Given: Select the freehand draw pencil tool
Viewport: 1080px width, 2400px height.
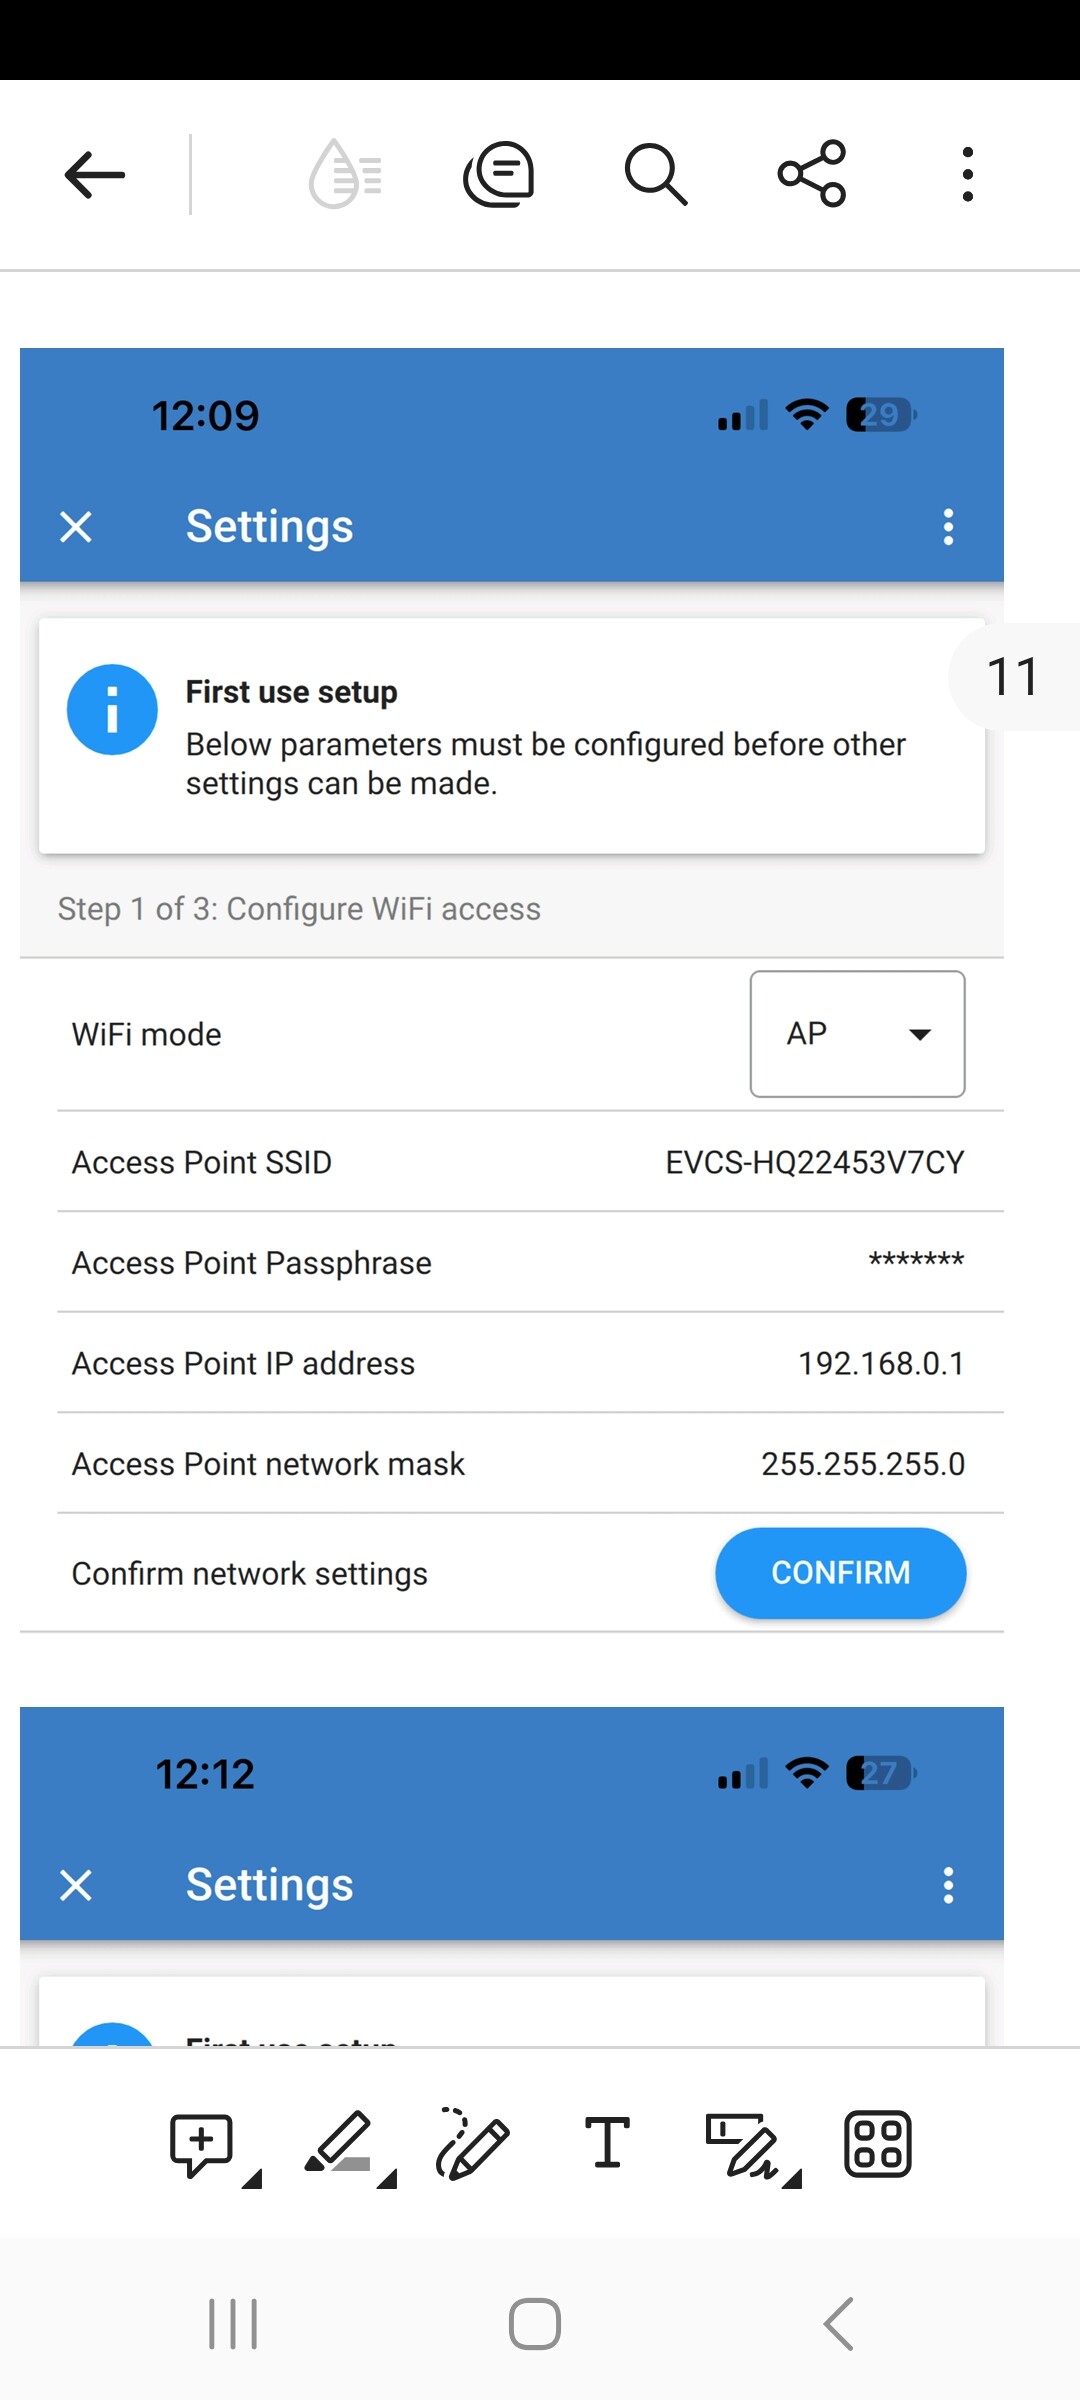Looking at the screenshot, I should click(x=472, y=2144).
